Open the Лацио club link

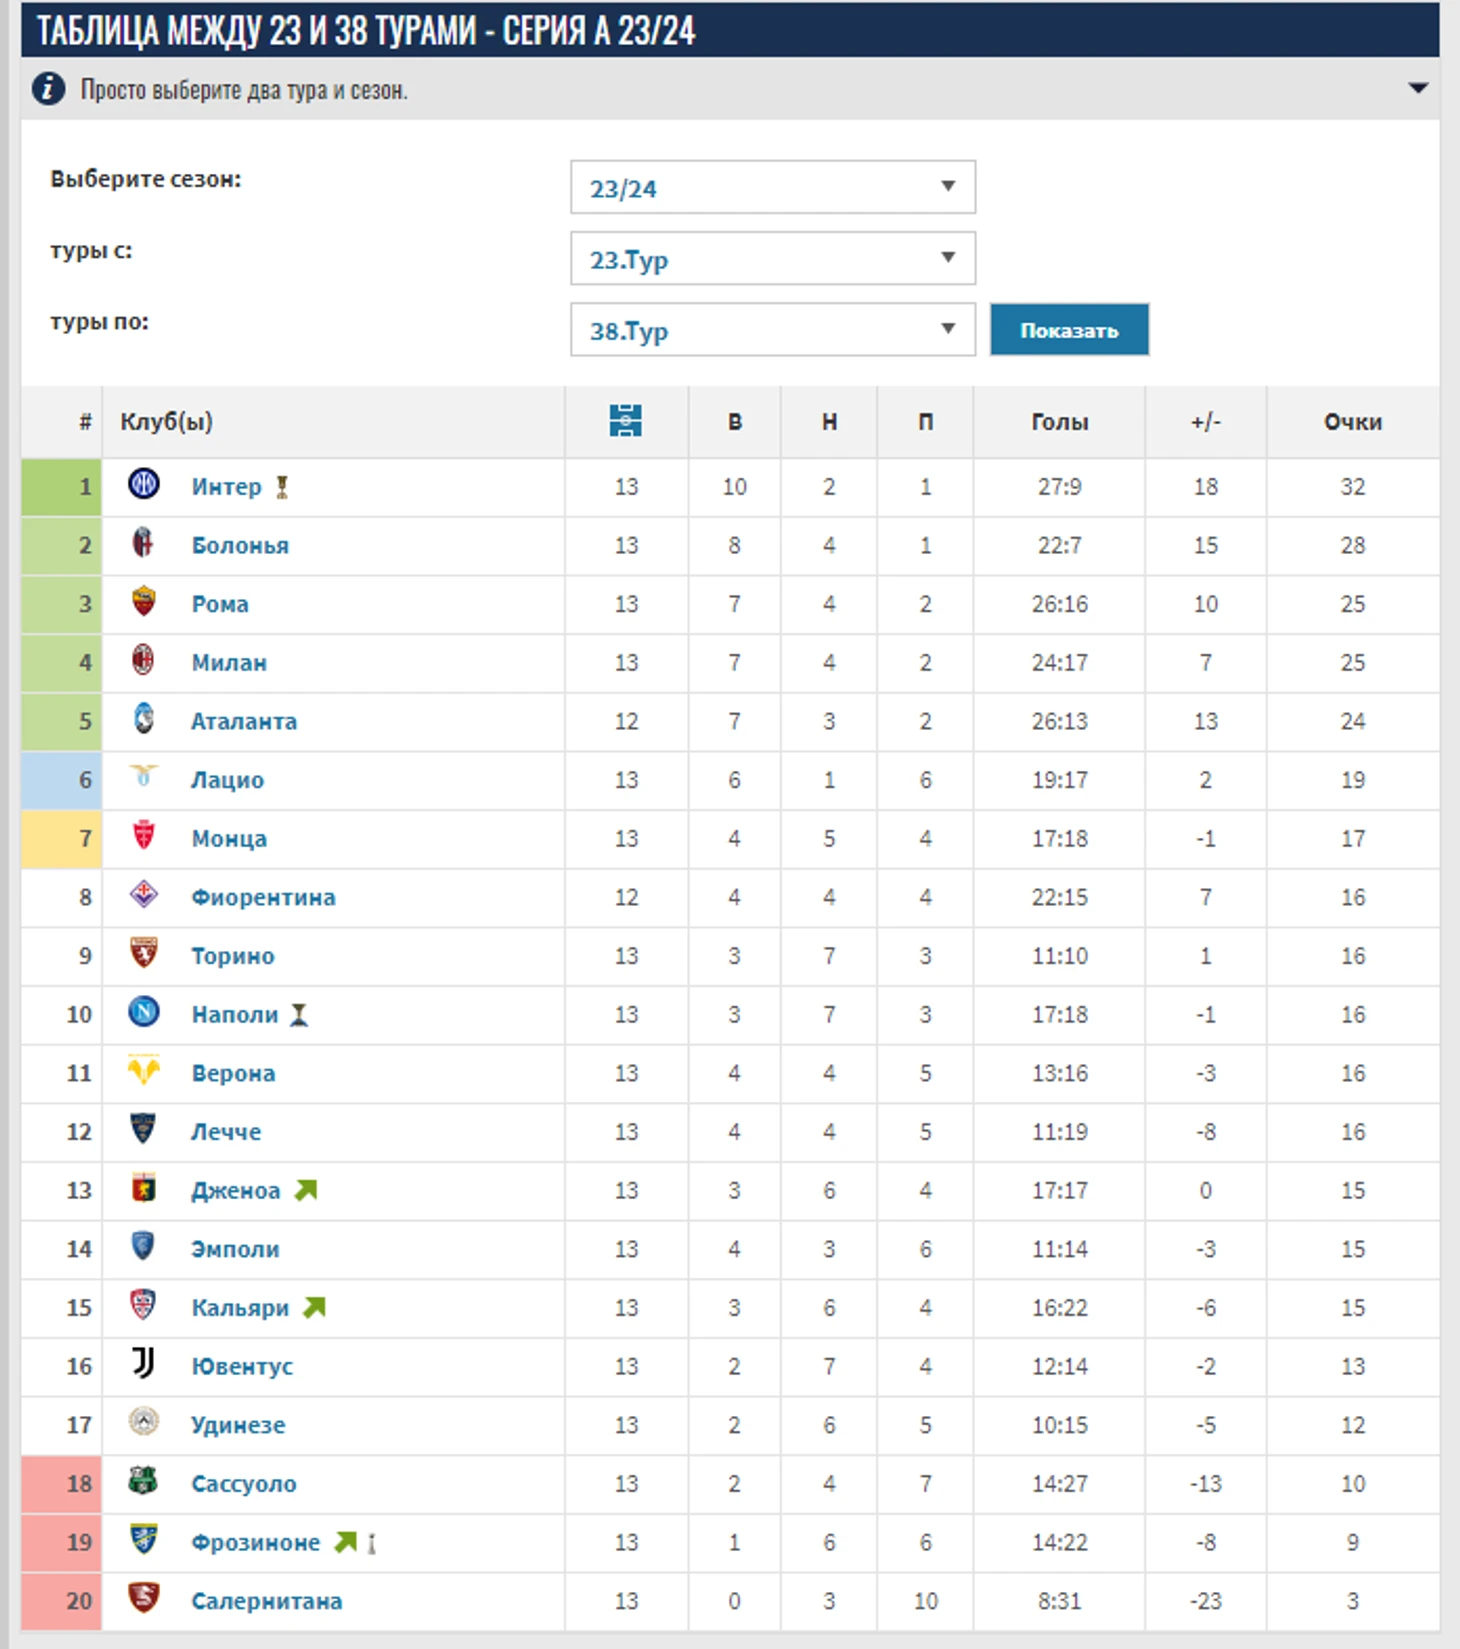coord(228,780)
